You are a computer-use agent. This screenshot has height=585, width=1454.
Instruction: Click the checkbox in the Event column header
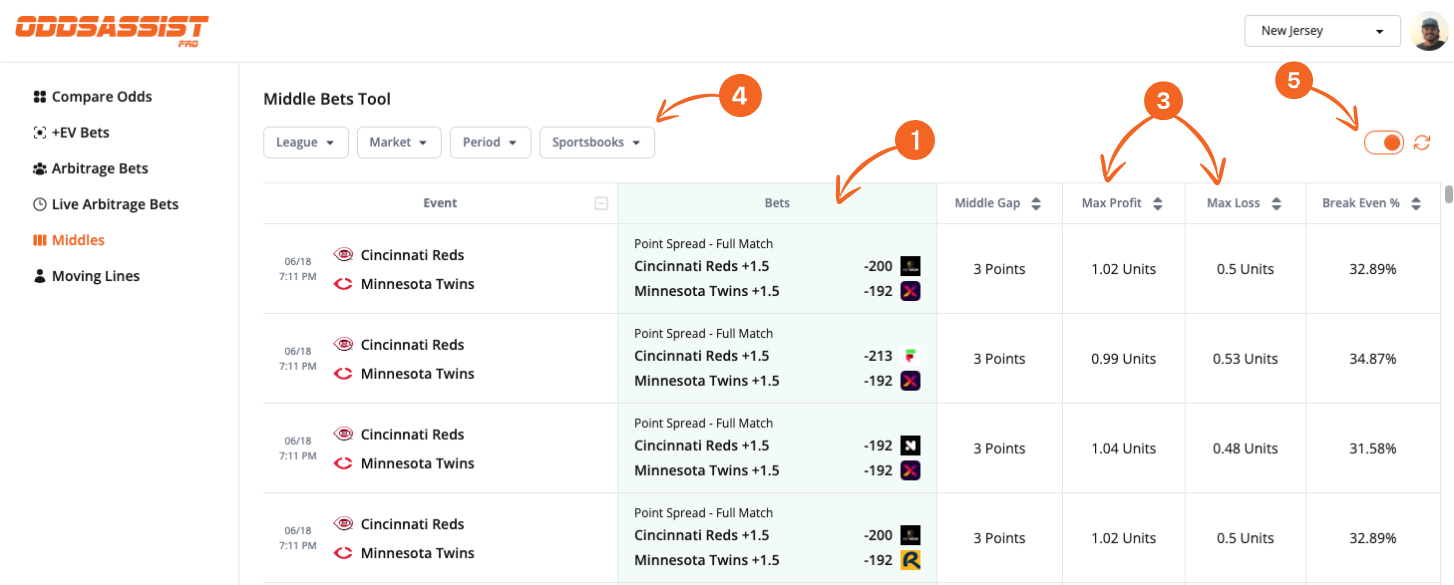click(601, 202)
